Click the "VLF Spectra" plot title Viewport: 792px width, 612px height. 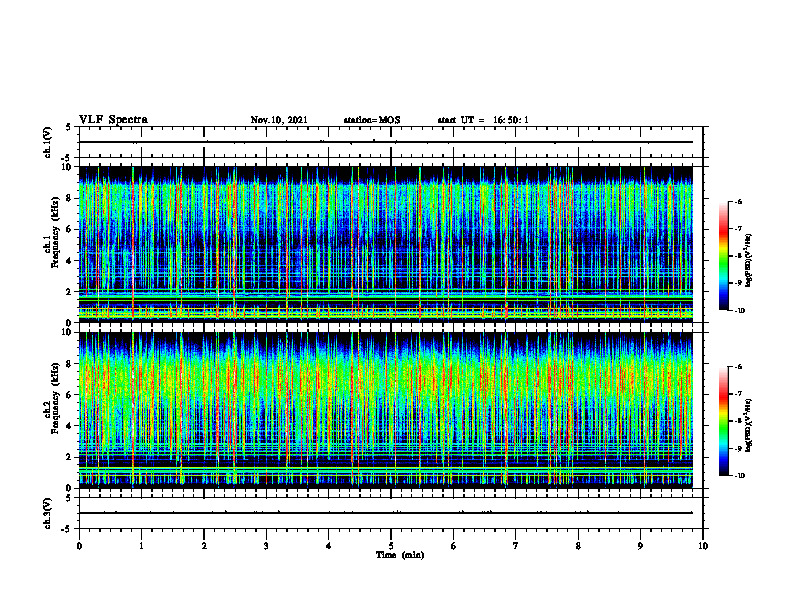pos(113,120)
